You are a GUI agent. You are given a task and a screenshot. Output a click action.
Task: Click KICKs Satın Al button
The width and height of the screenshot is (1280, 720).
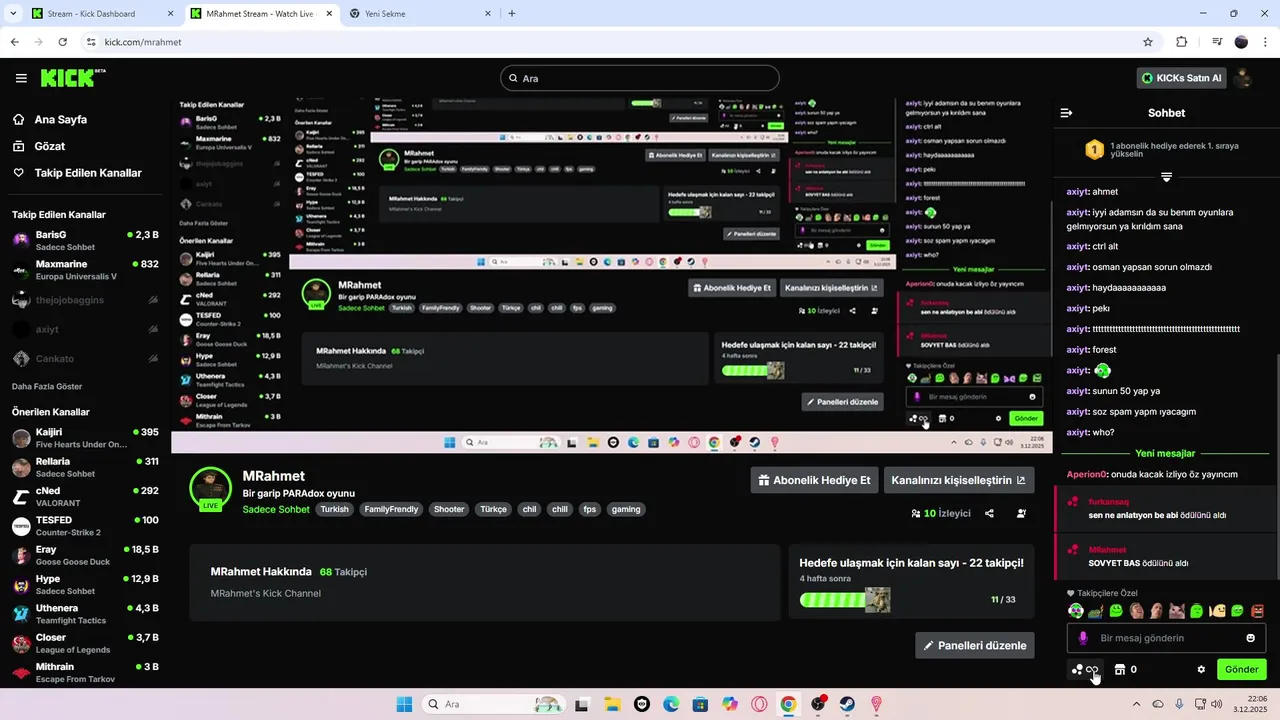(x=1182, y=78)
